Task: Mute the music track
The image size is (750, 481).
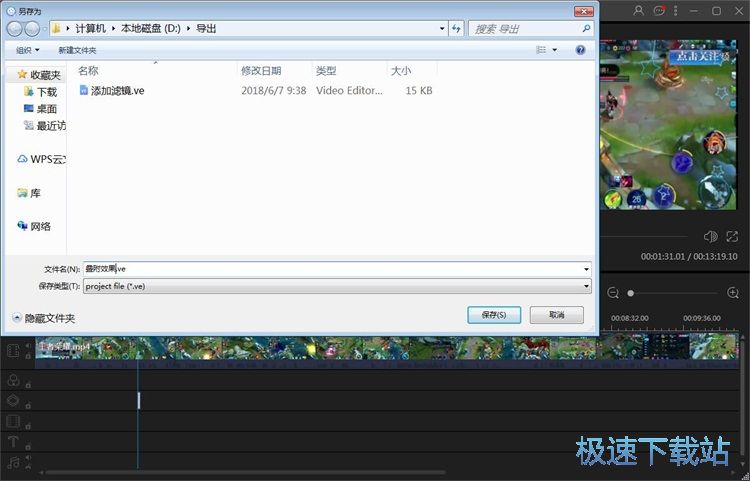Action: click(x=28, y=458)
